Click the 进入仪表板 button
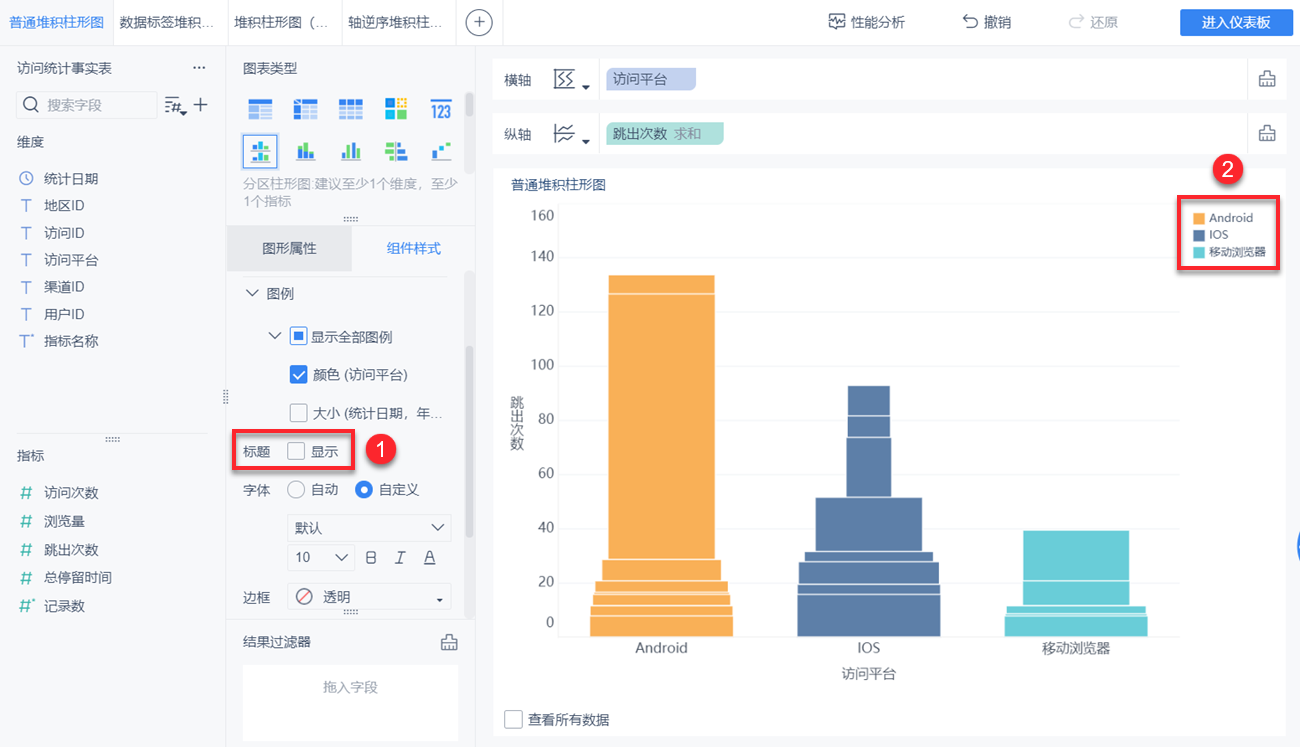Viewport: 1300px width, 747px height. click(x=1236, y=22)
